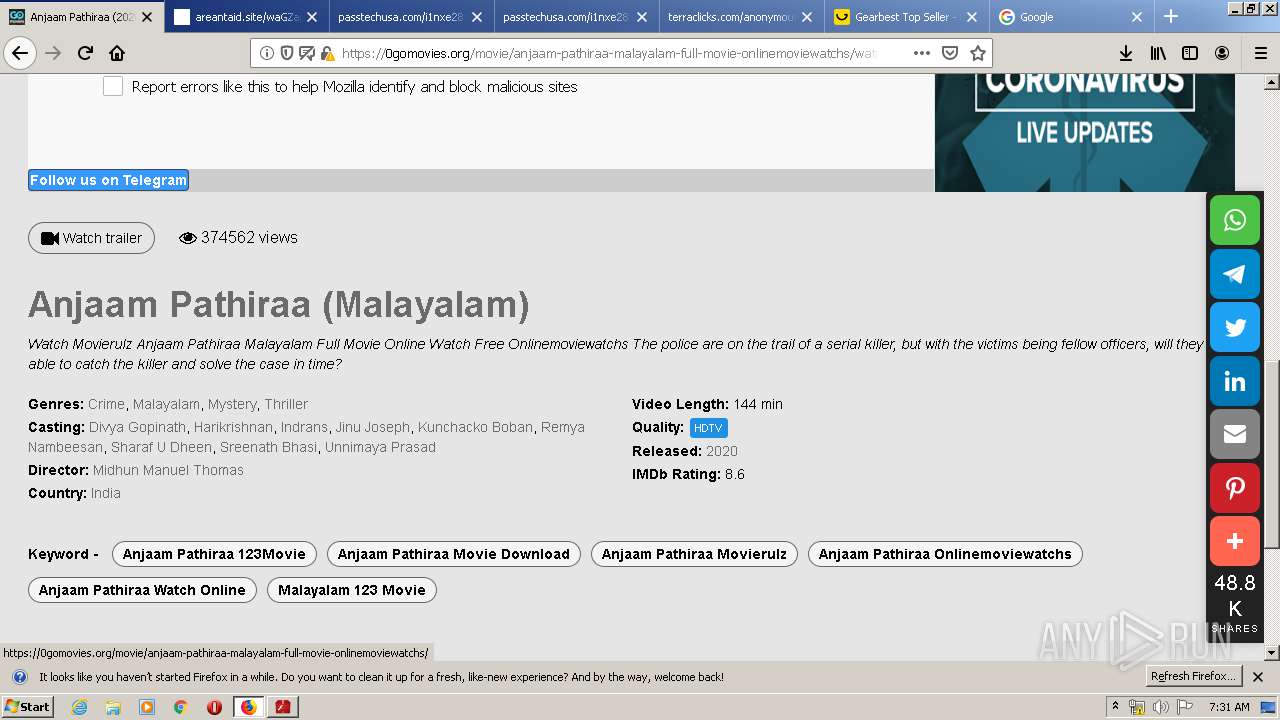
Task: Open the Library menu
Action: coord(1158,53)
